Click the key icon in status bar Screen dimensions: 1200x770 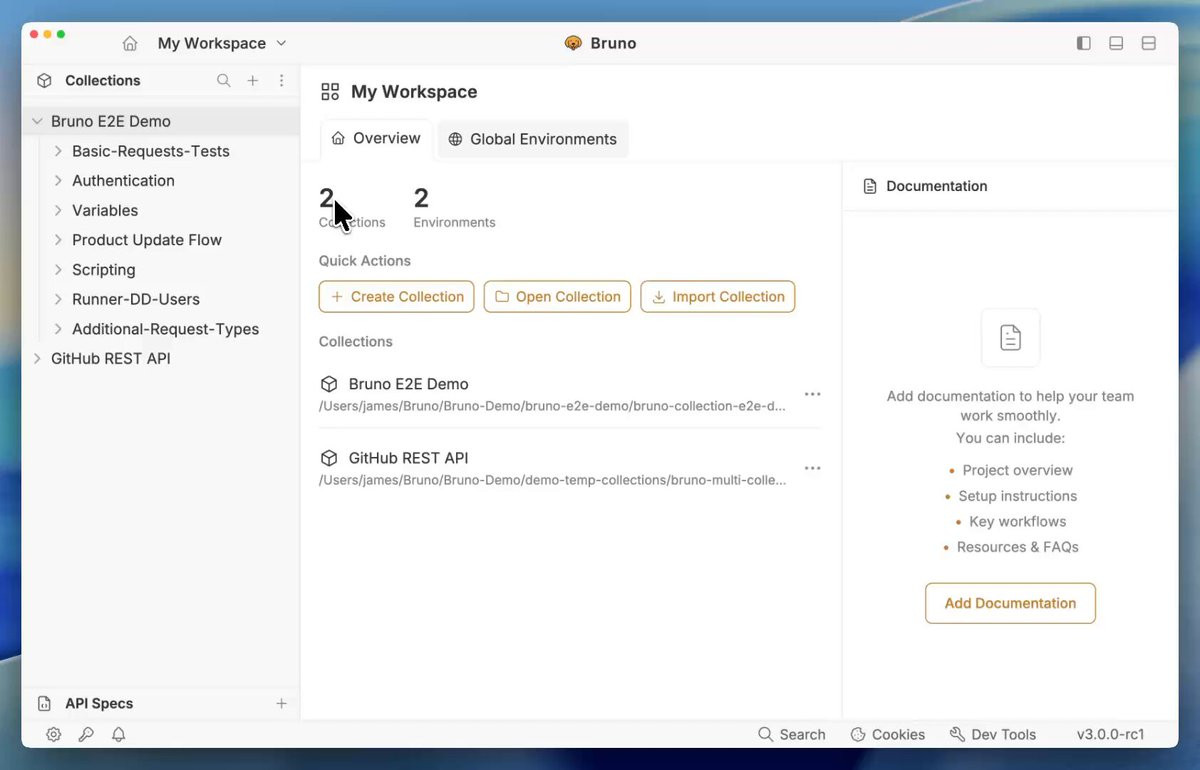[x=86, y=735]
